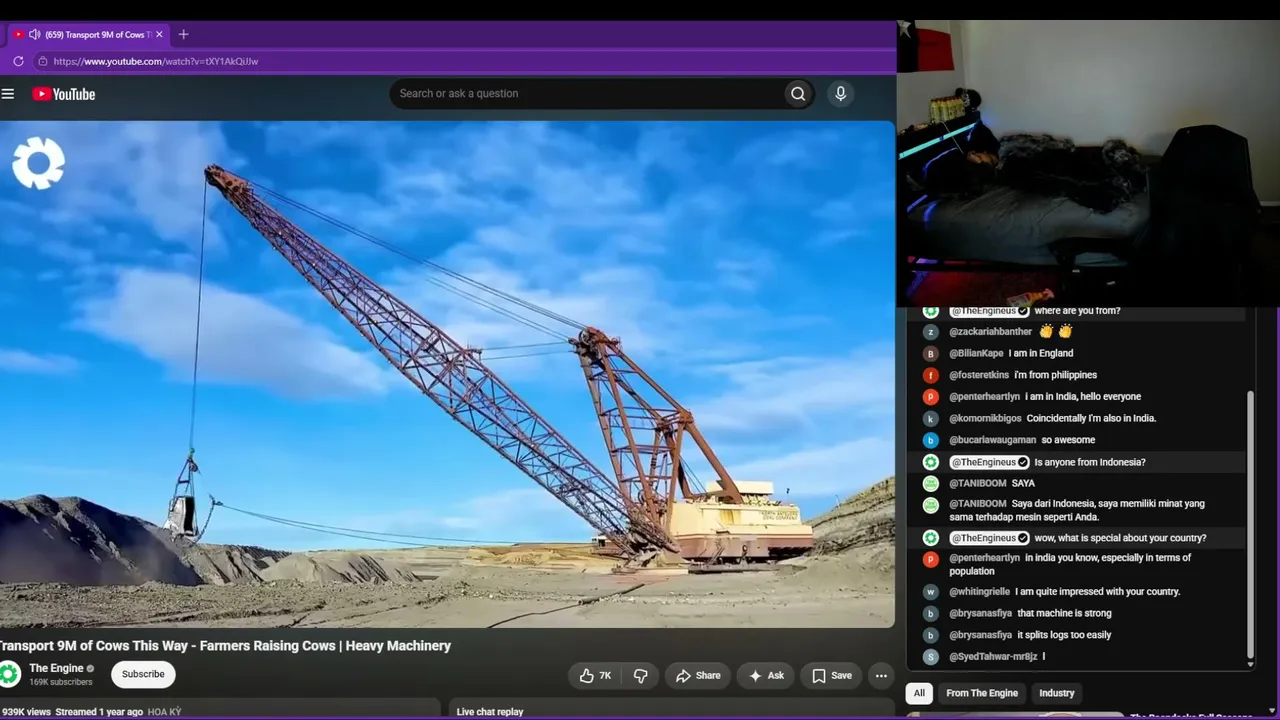This screenshot has width=1280, height=720.
Task: Click the avatar of @zackariahbanther in chat
Action: click(x=930, y=332)
